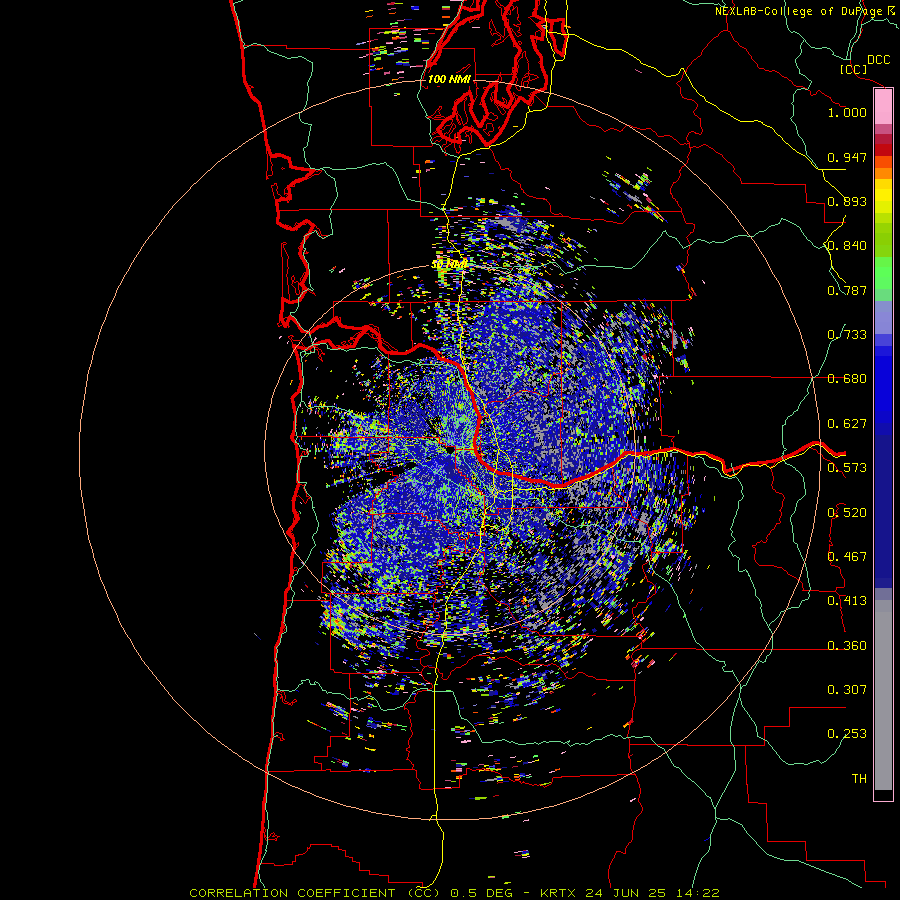Pick the pink segment of the color bar
Image resolution: width=900 pixels, height=900 pixels.
click(x=883, y=107)
